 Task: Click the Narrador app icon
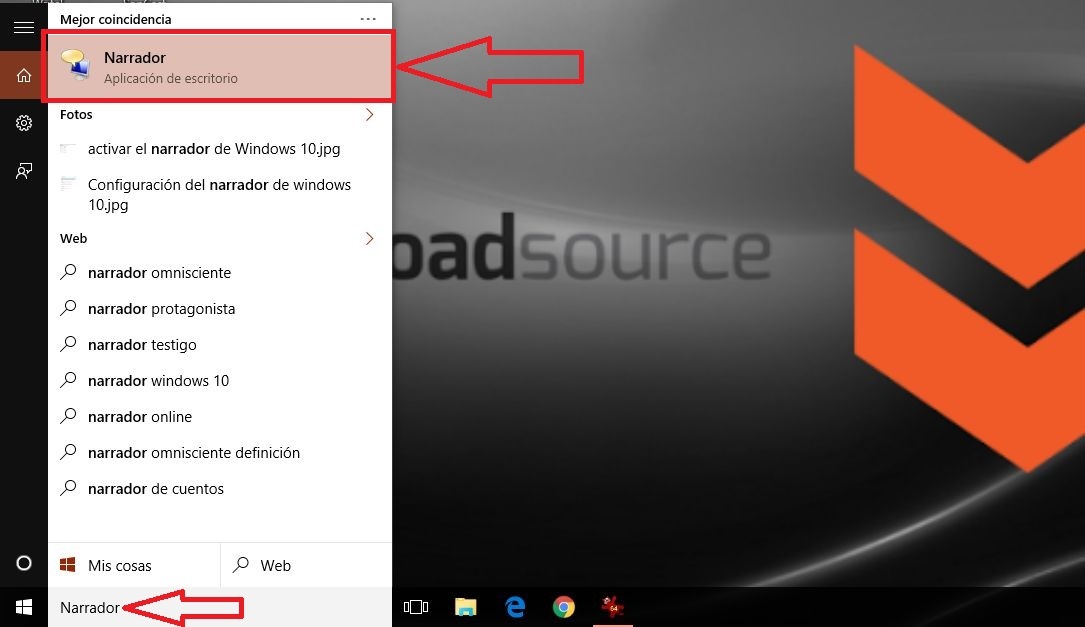tap(75, 65)
